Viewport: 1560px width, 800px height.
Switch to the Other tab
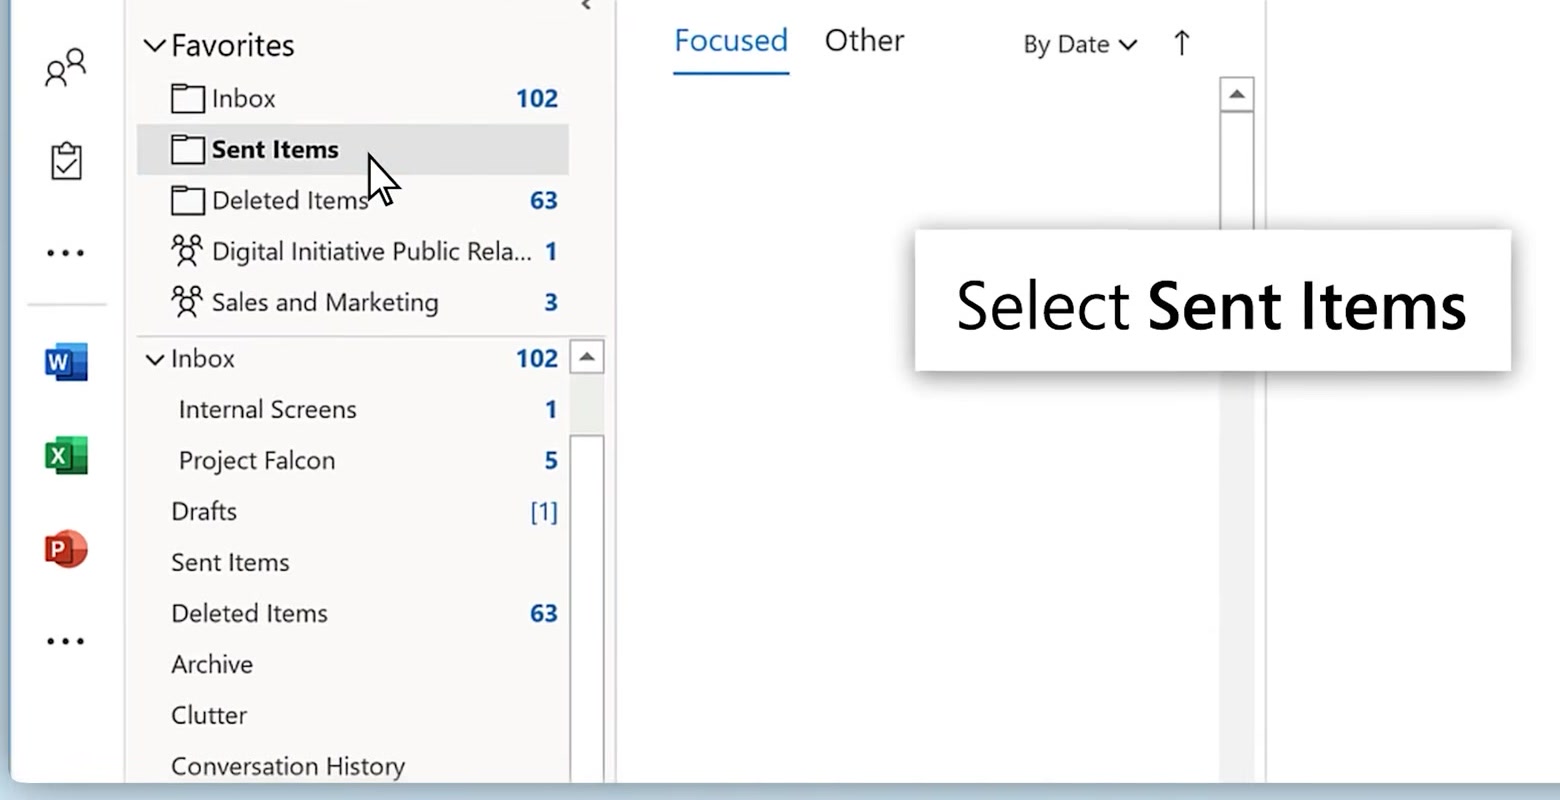pos(864,41)
